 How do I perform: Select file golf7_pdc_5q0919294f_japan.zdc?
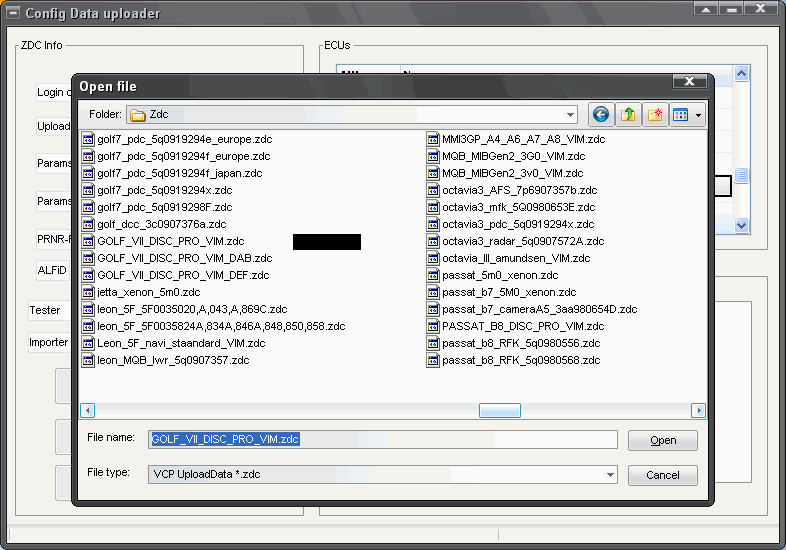click(179, 173)
